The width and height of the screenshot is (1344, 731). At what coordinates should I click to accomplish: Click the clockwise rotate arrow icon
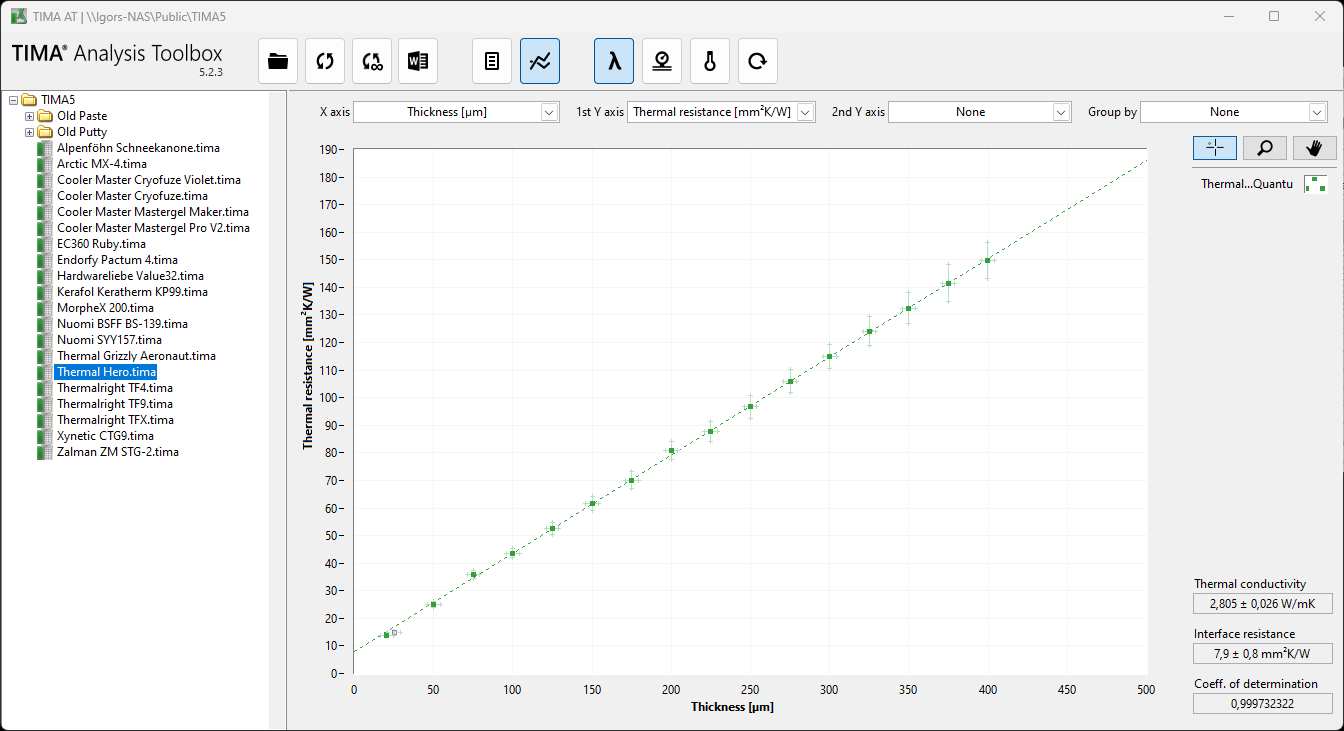point(758,61)
